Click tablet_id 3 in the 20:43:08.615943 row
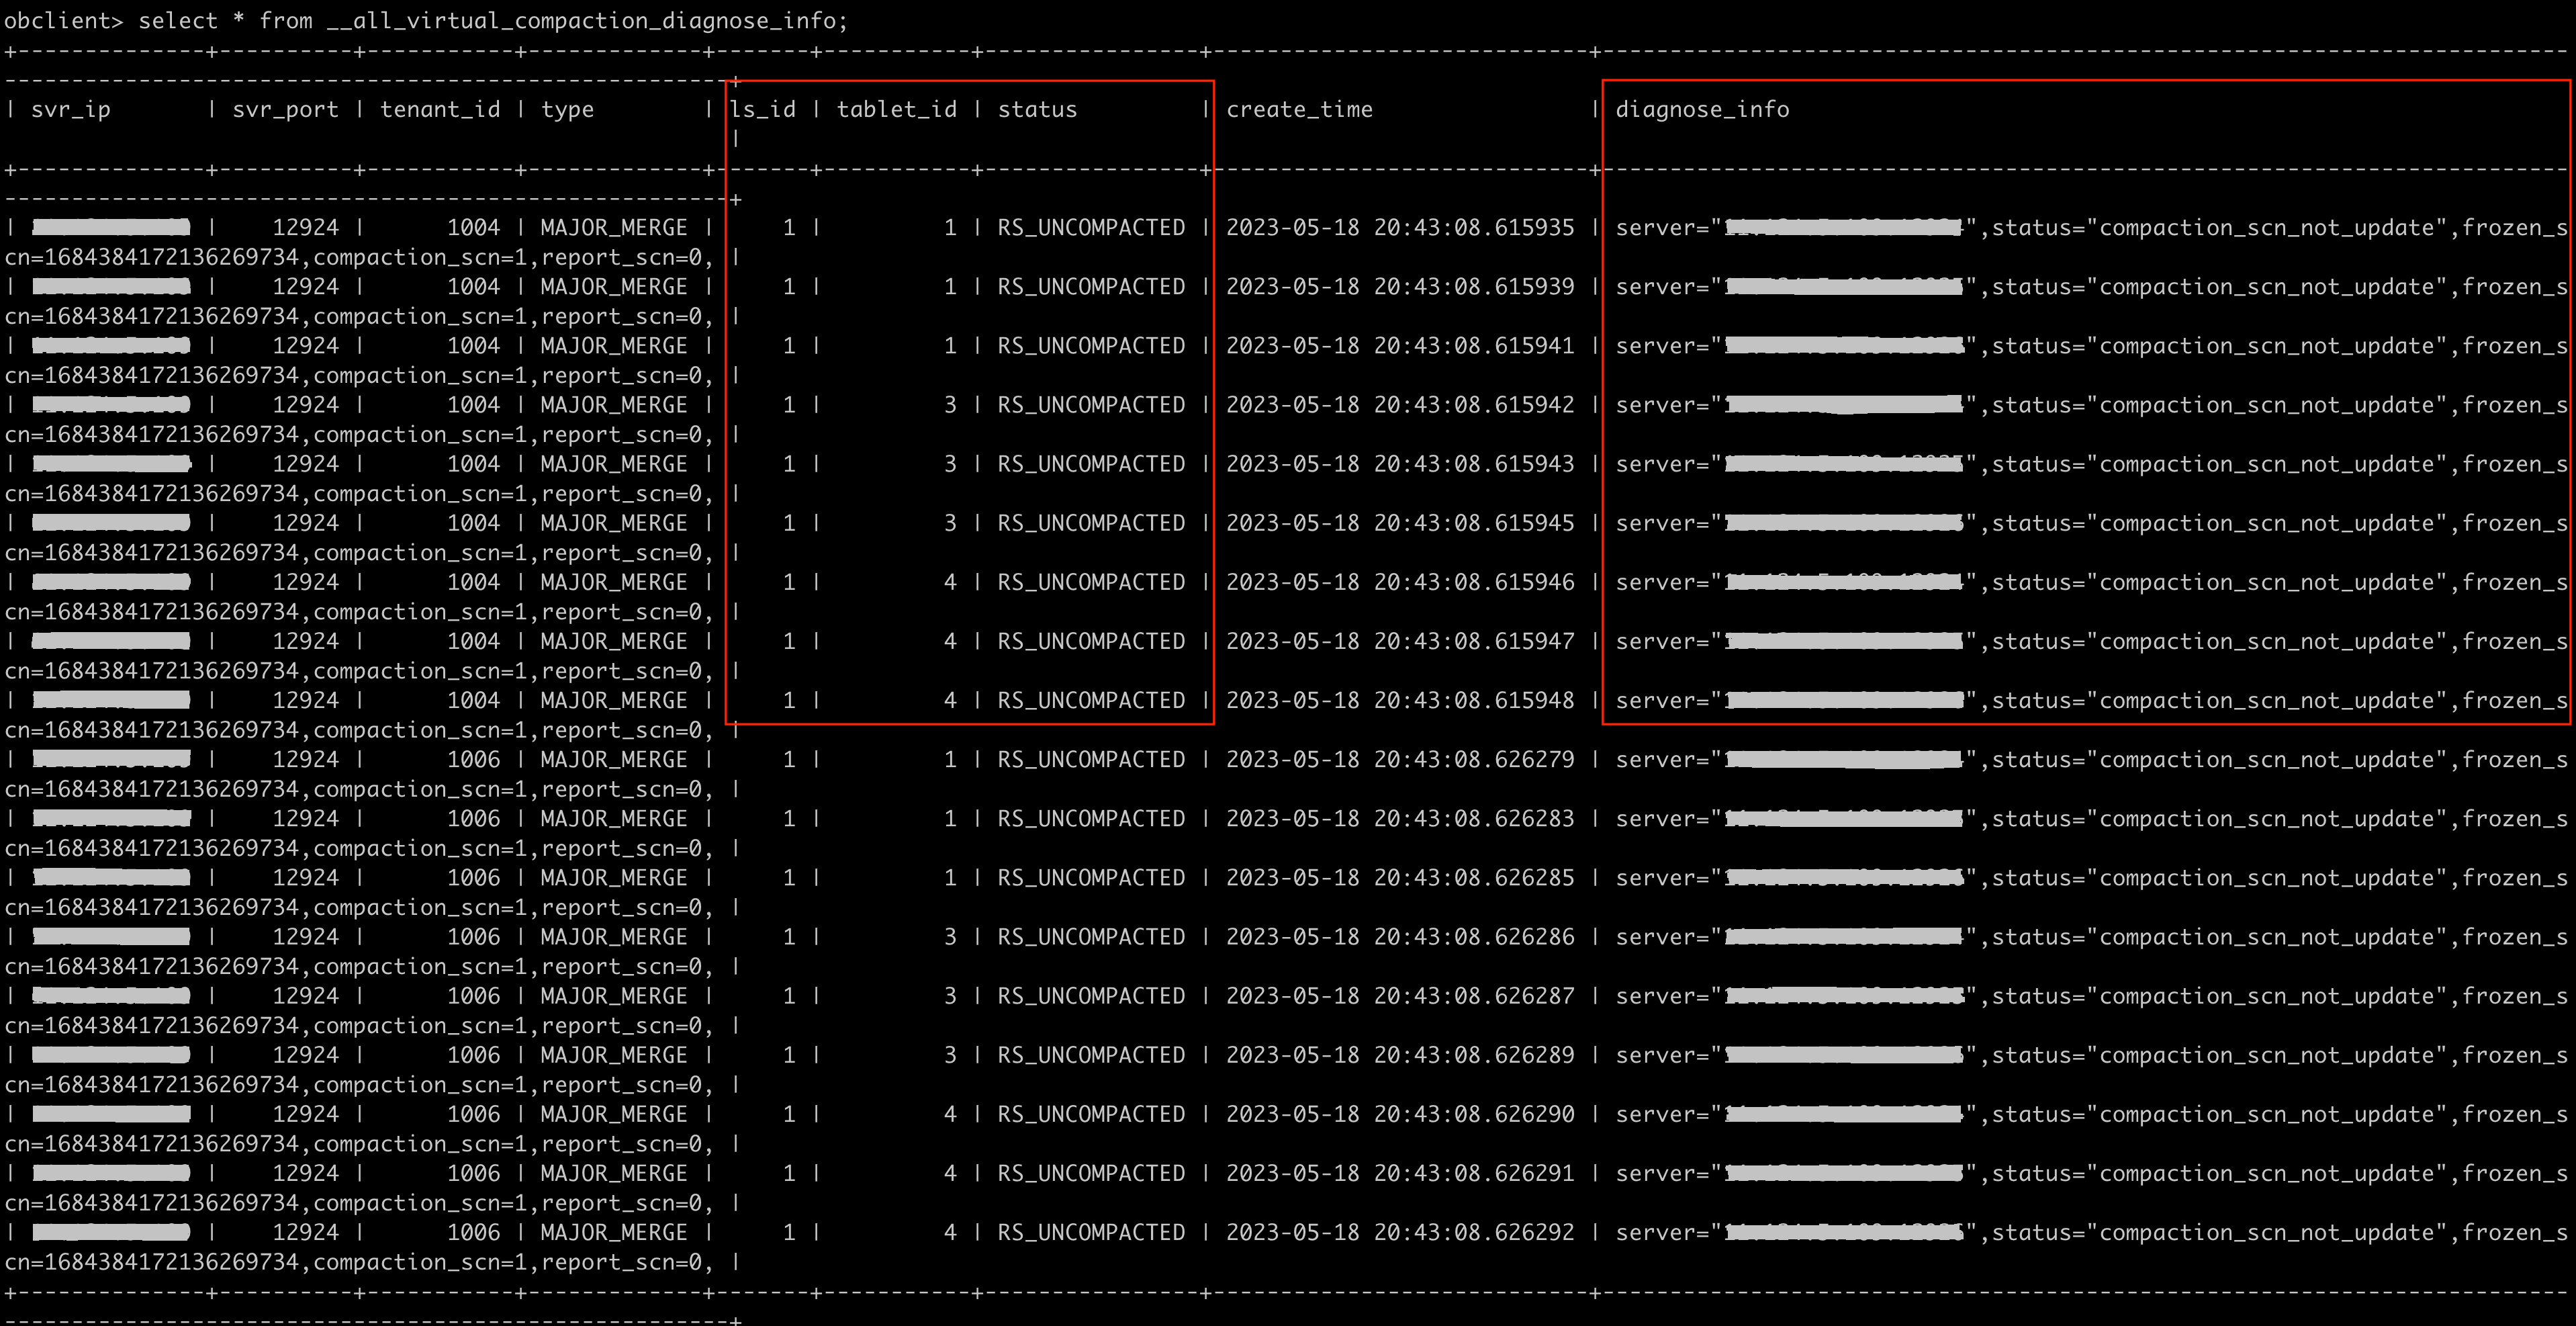The image size is (2576, 1326). 950,464
